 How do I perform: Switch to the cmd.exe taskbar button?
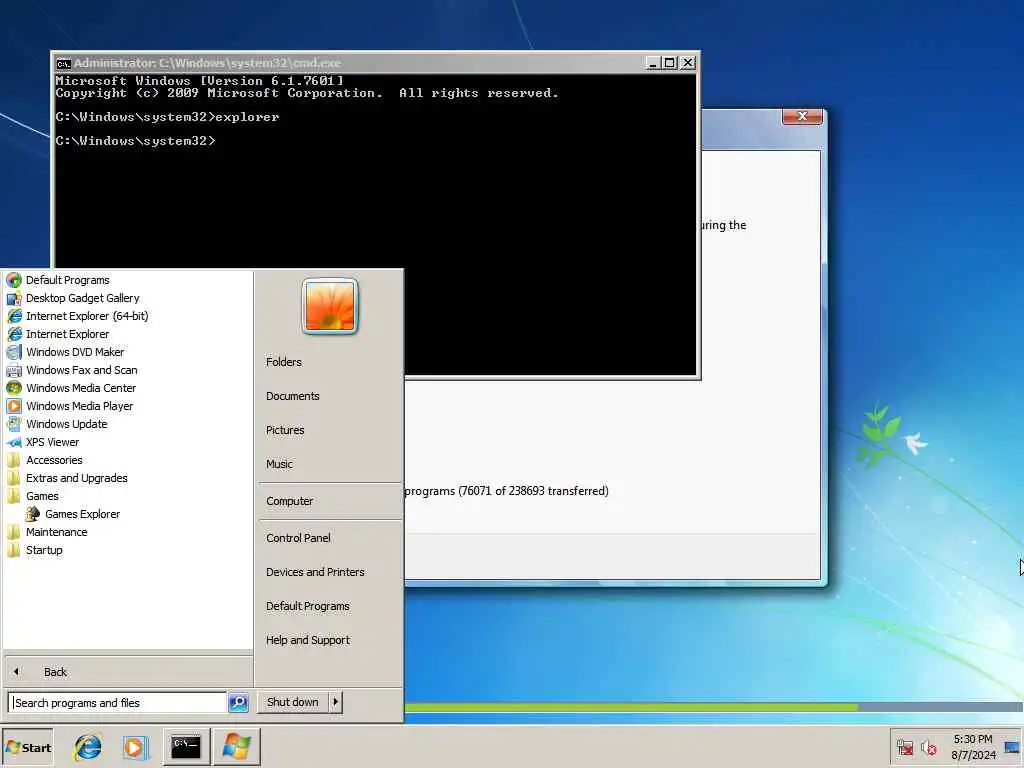(x=186, y=747)
